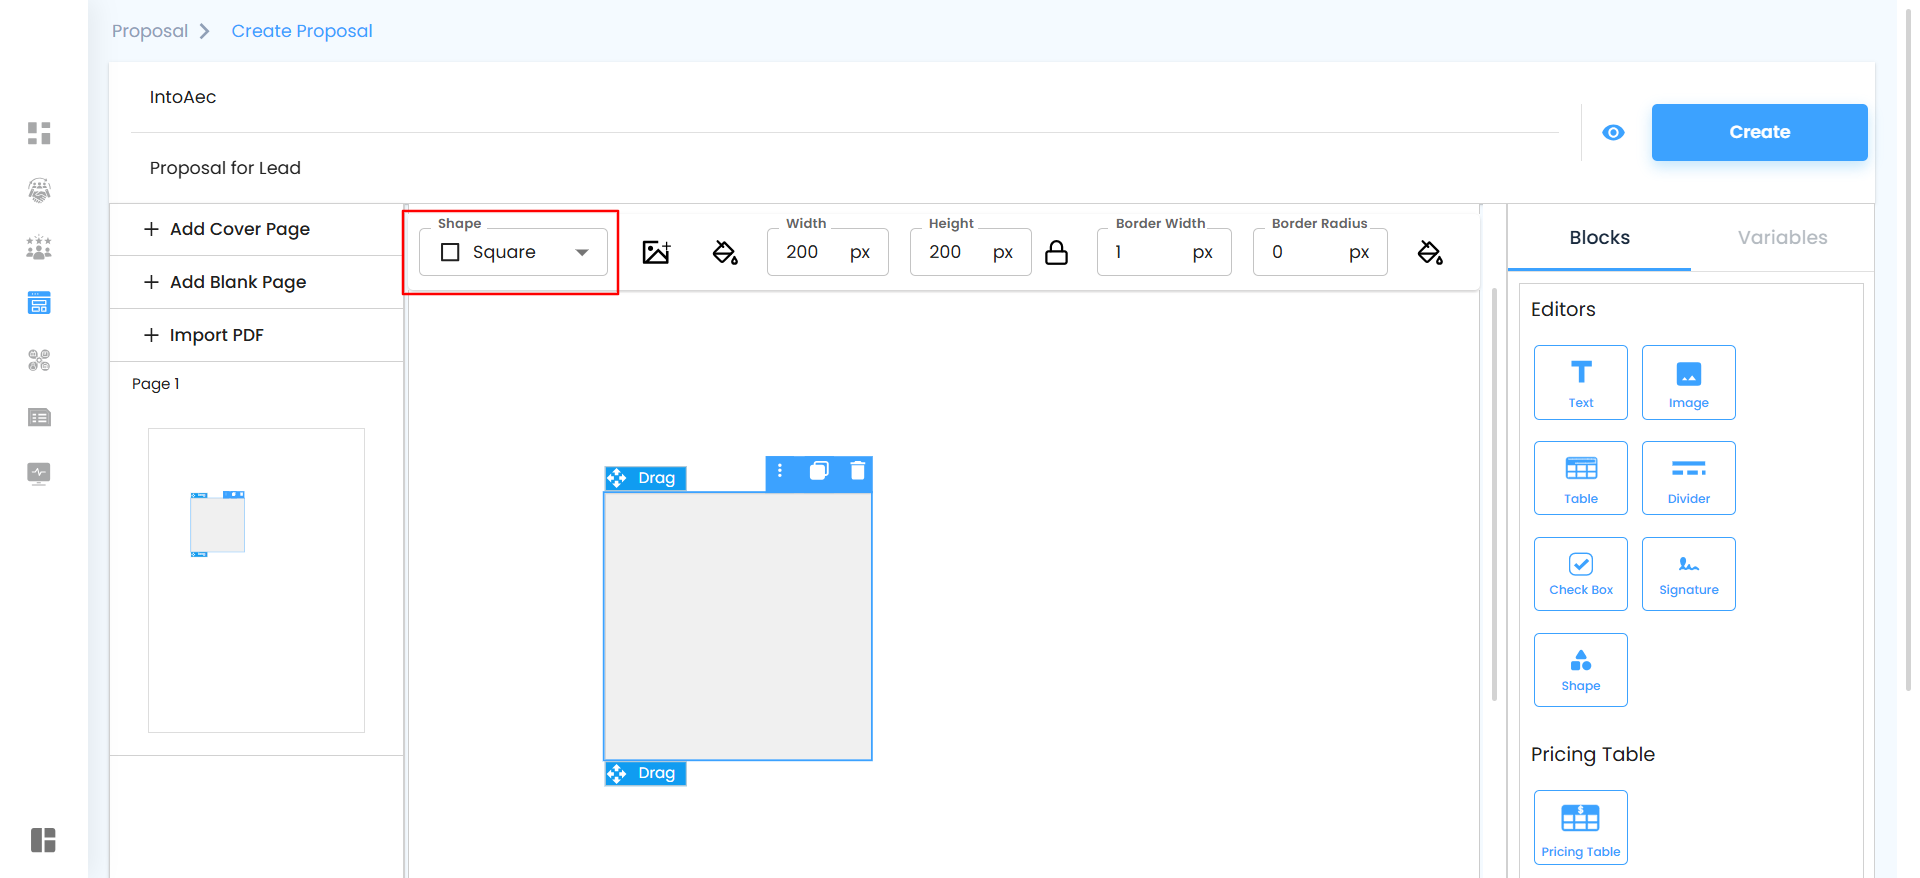Click Add Blank Page
The height and width of the screenshot is (878, 1920).
click(x=256, y=282)
